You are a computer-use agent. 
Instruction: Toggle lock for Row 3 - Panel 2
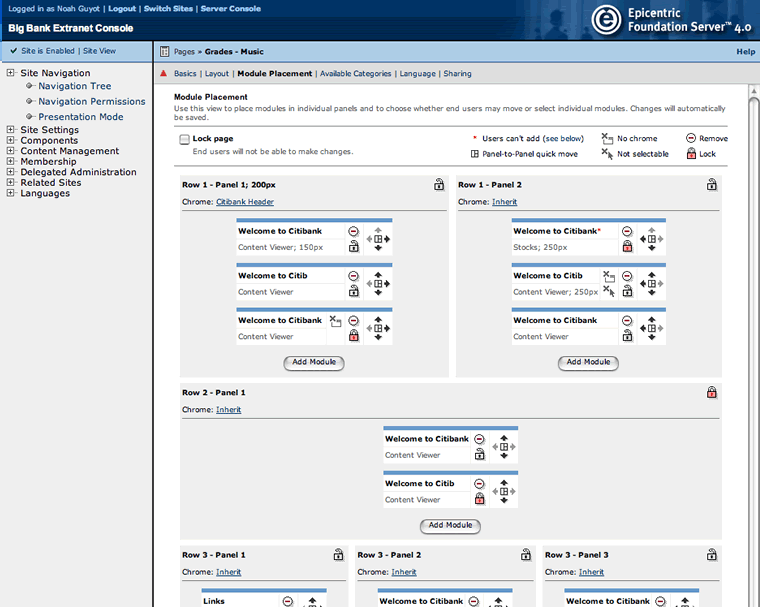(x=526, y=554)
